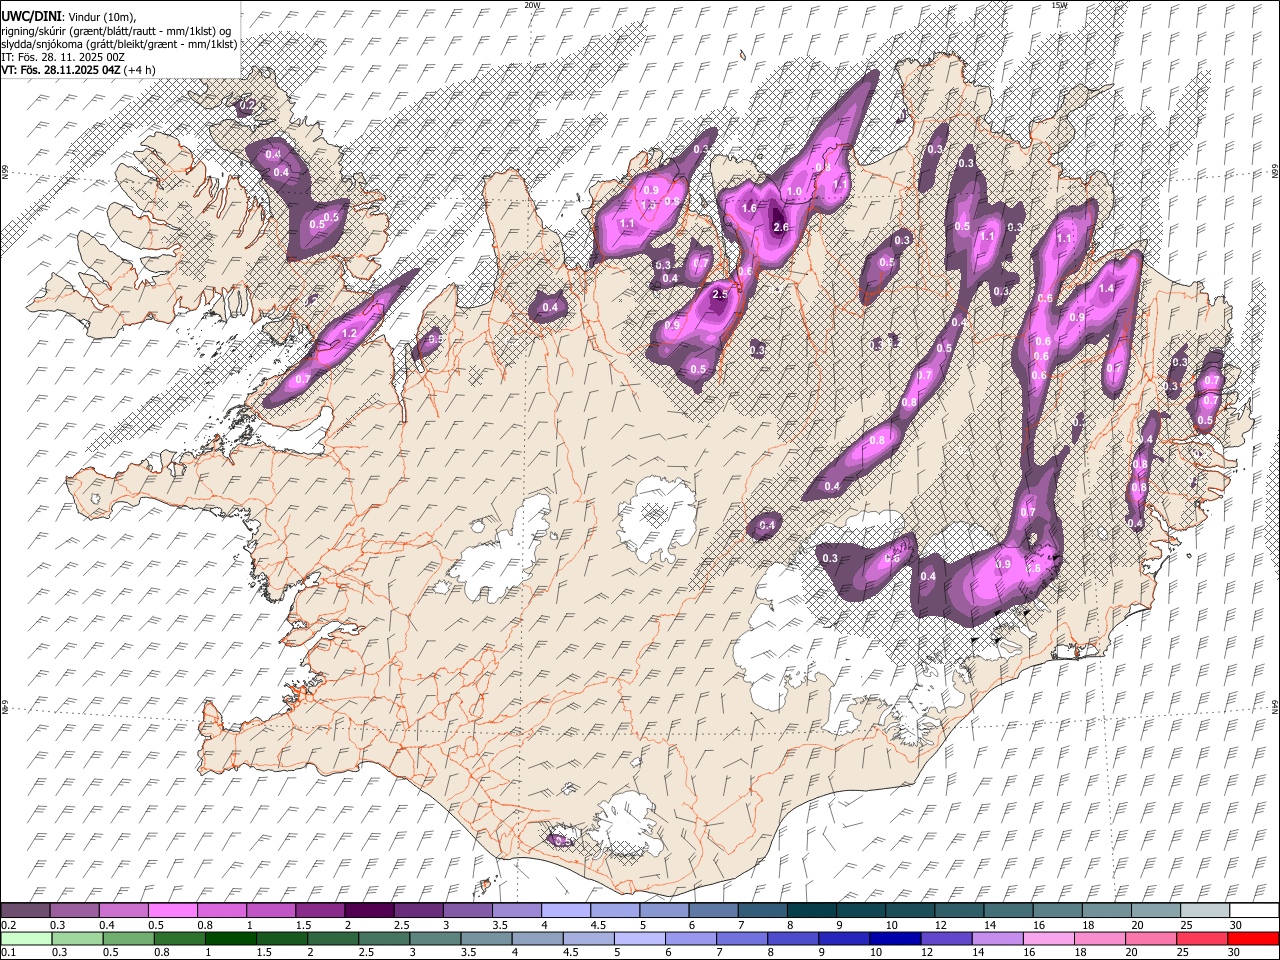Image resolution: width=1280 pixels, height=960 pixels.
Task: Select the 'IT: Fös. 28. 11. 2025 00Z' init time
Action: coord(63,57)
